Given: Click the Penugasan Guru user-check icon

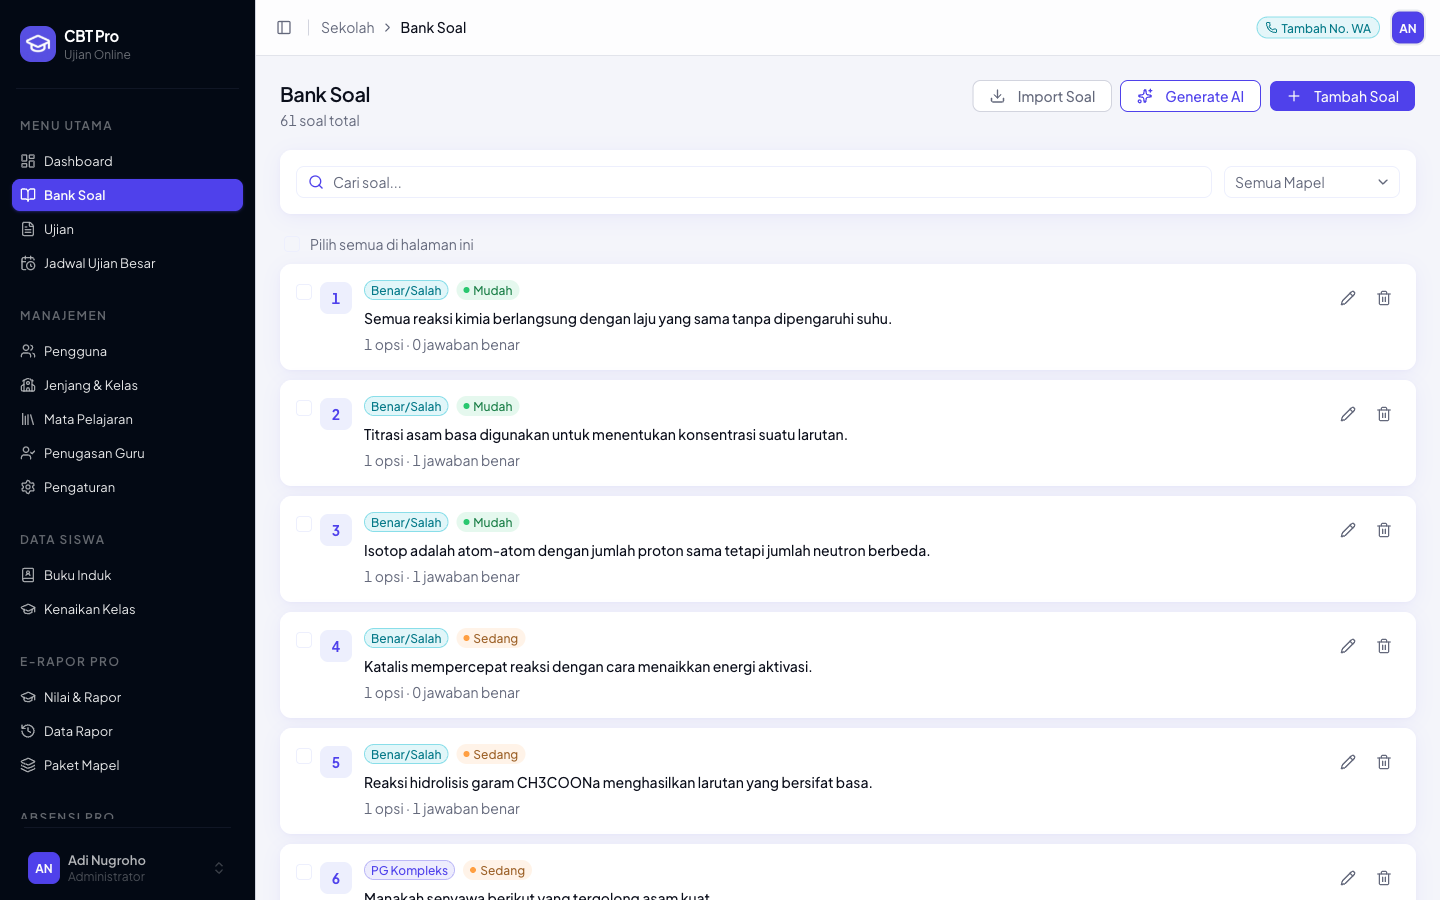Looking at the screenshot, I should coord(28,453).
